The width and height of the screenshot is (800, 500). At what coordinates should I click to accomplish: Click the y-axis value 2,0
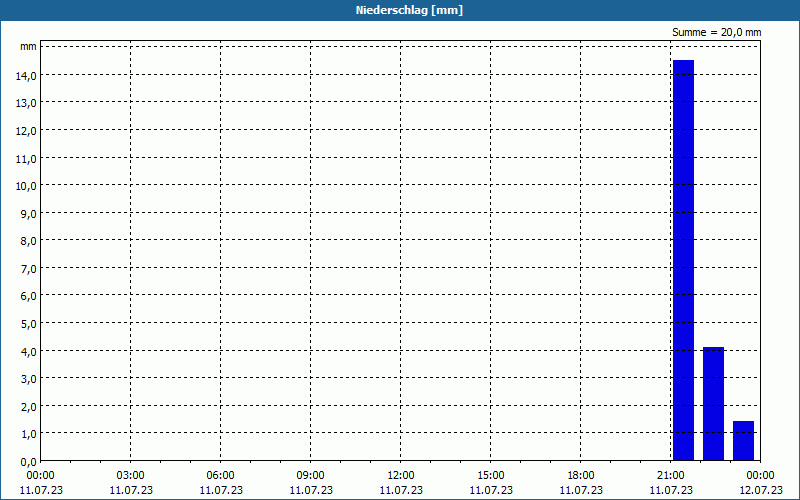point(29,407)
